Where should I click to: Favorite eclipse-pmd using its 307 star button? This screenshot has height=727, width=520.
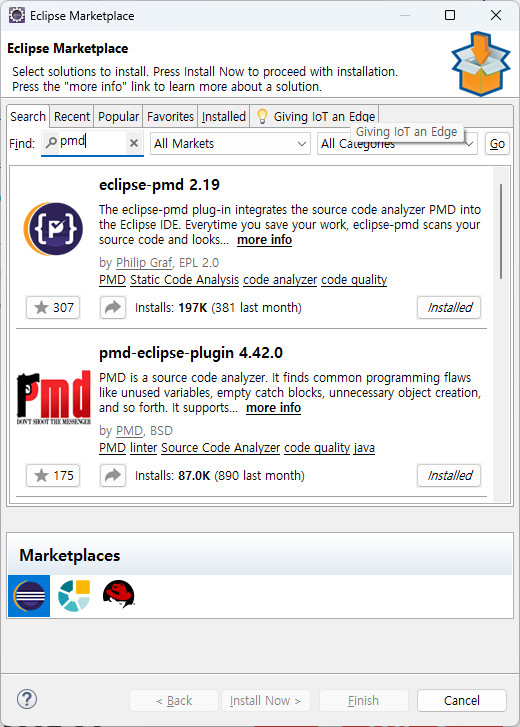[x=53, y=307]
